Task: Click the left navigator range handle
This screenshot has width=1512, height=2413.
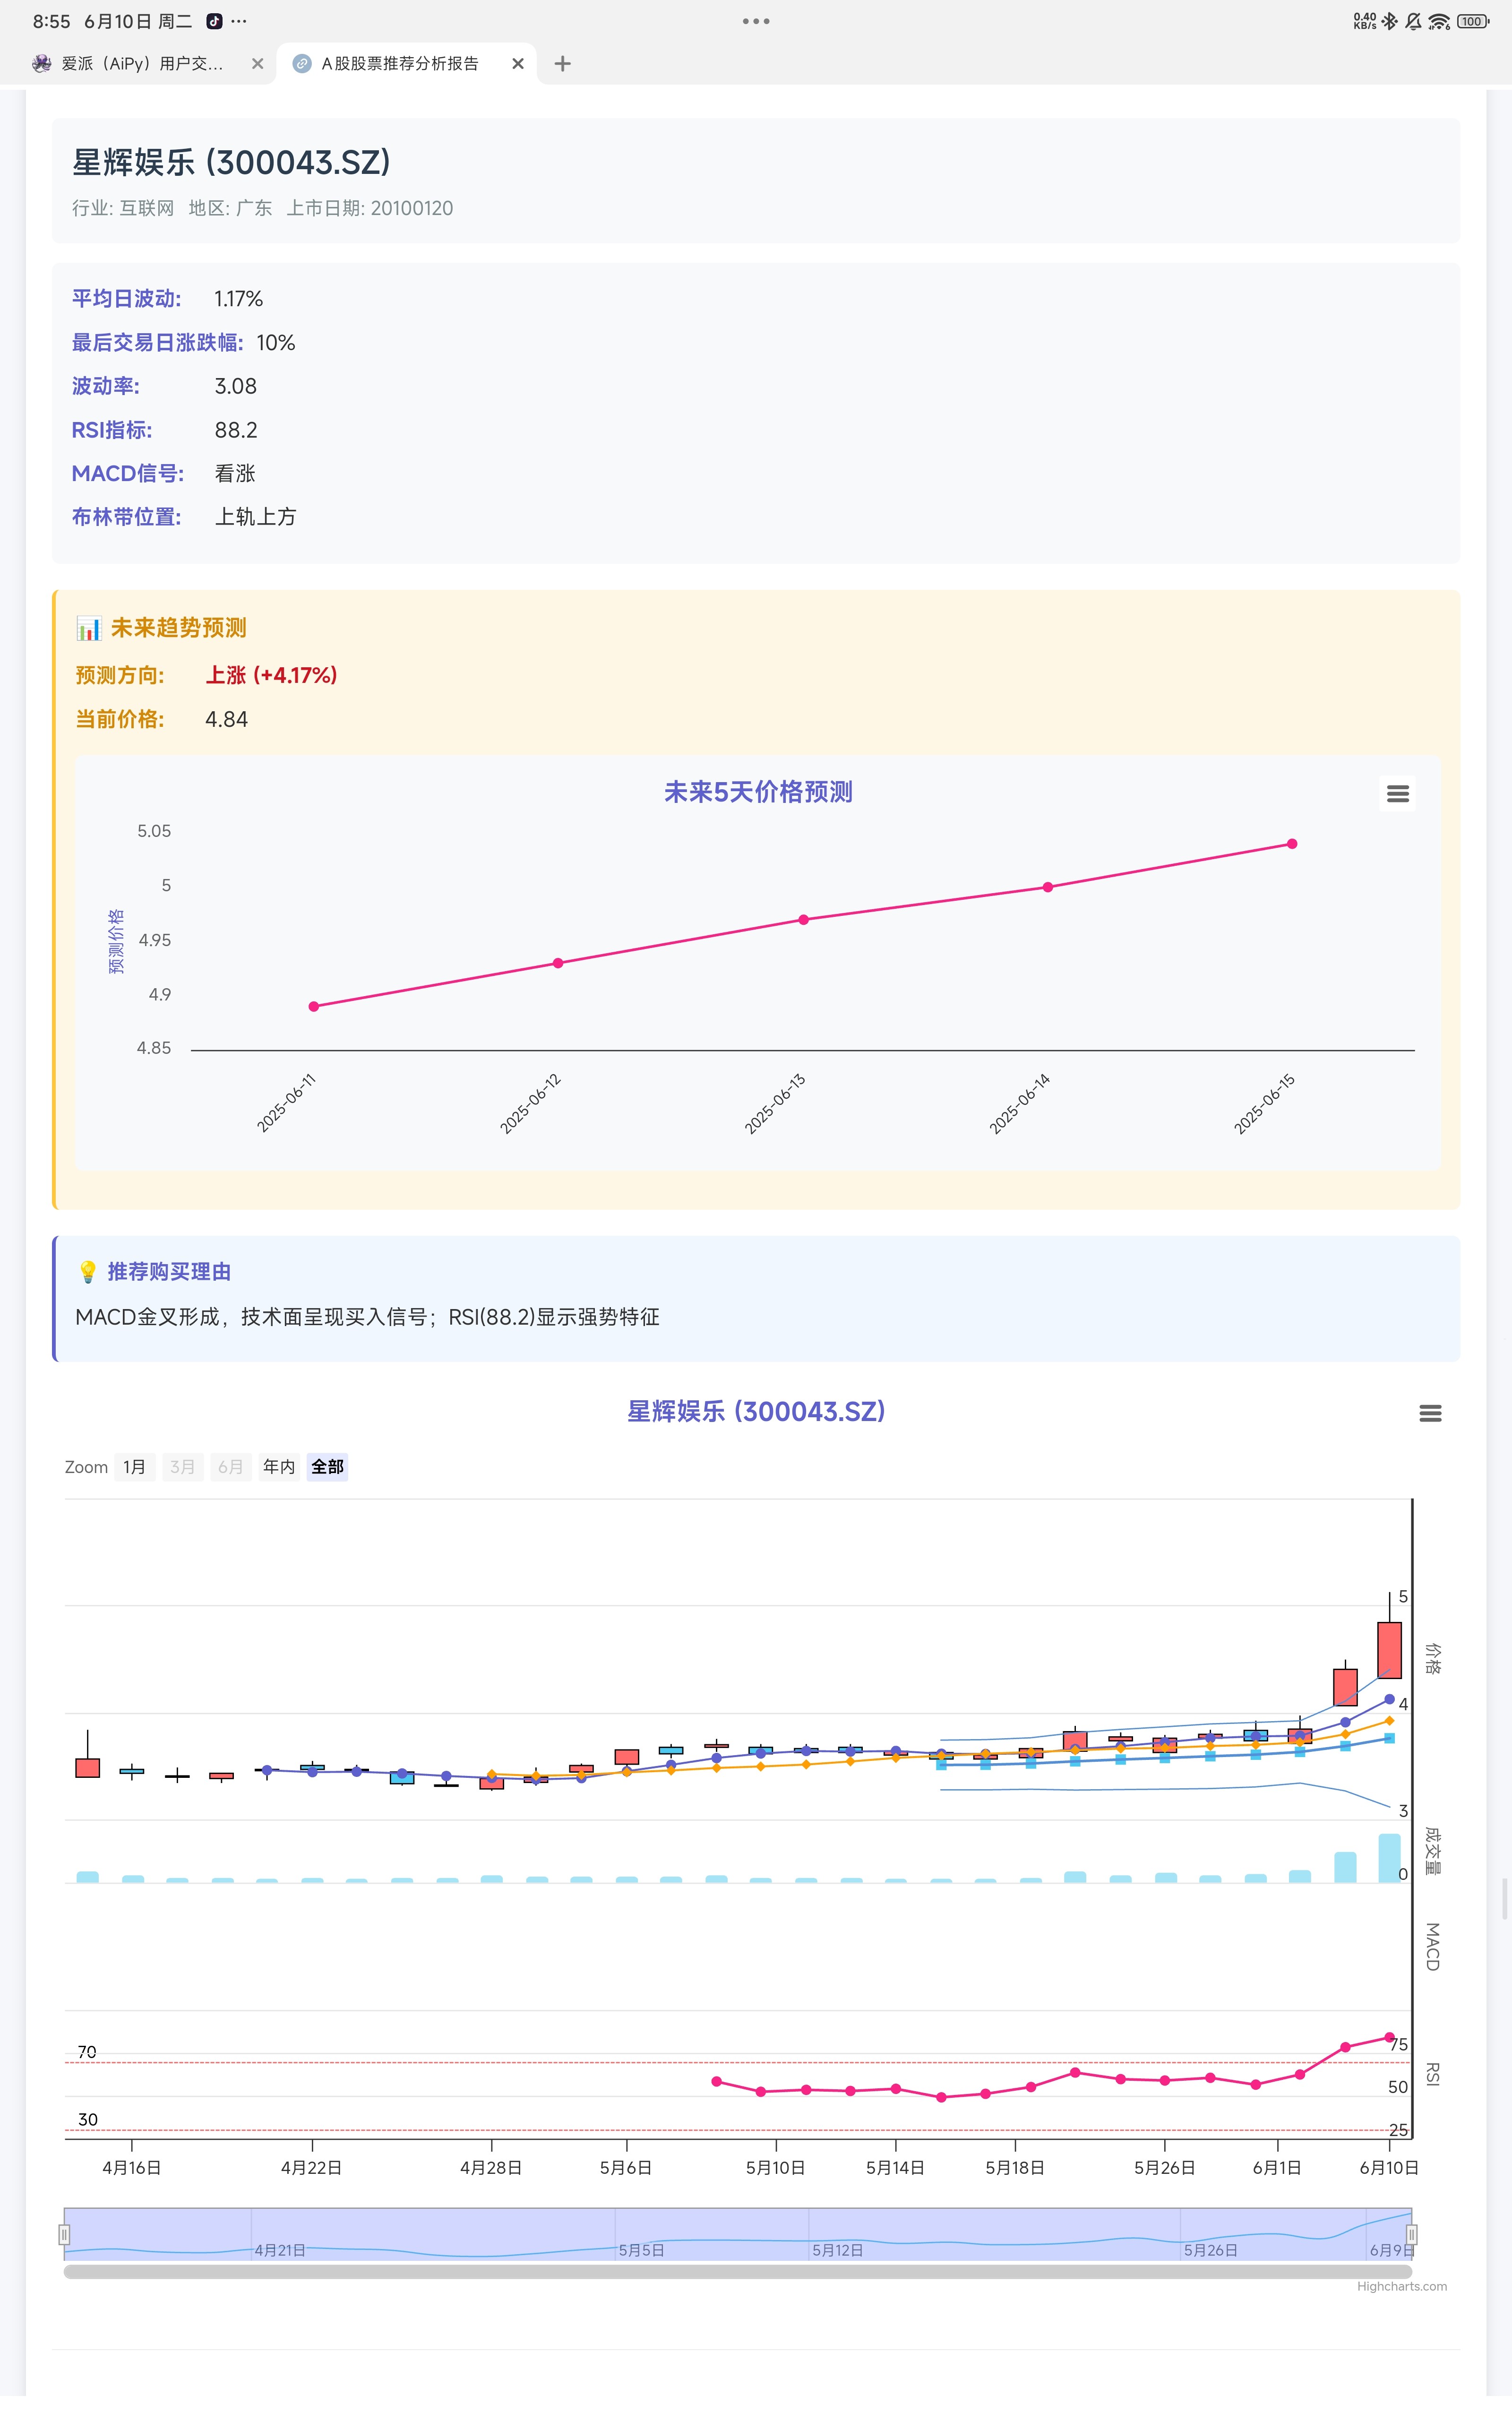Action: [x=64, y=2235]
